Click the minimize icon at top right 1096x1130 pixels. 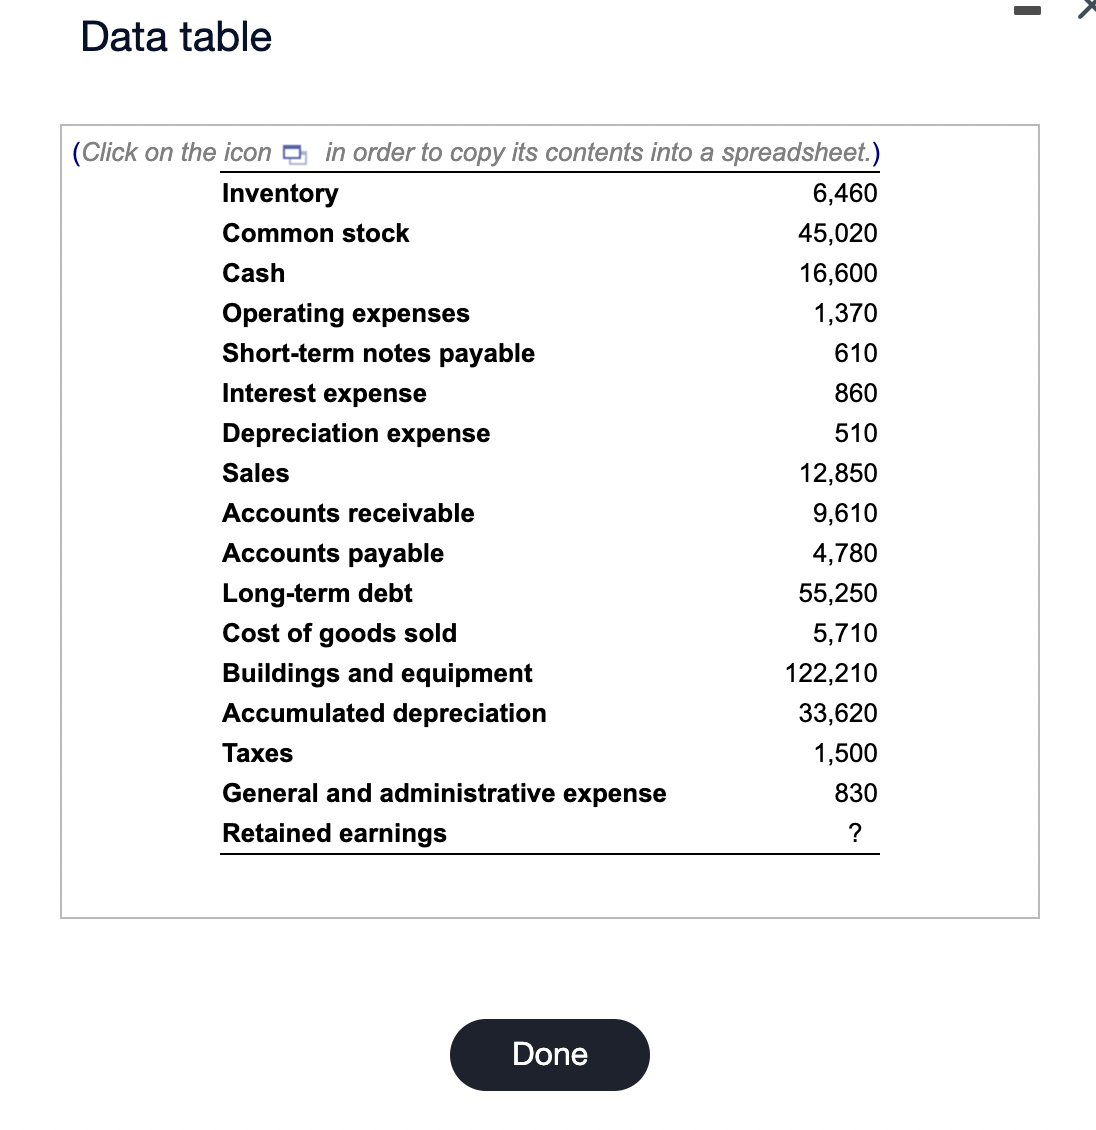coord(1027,10)
